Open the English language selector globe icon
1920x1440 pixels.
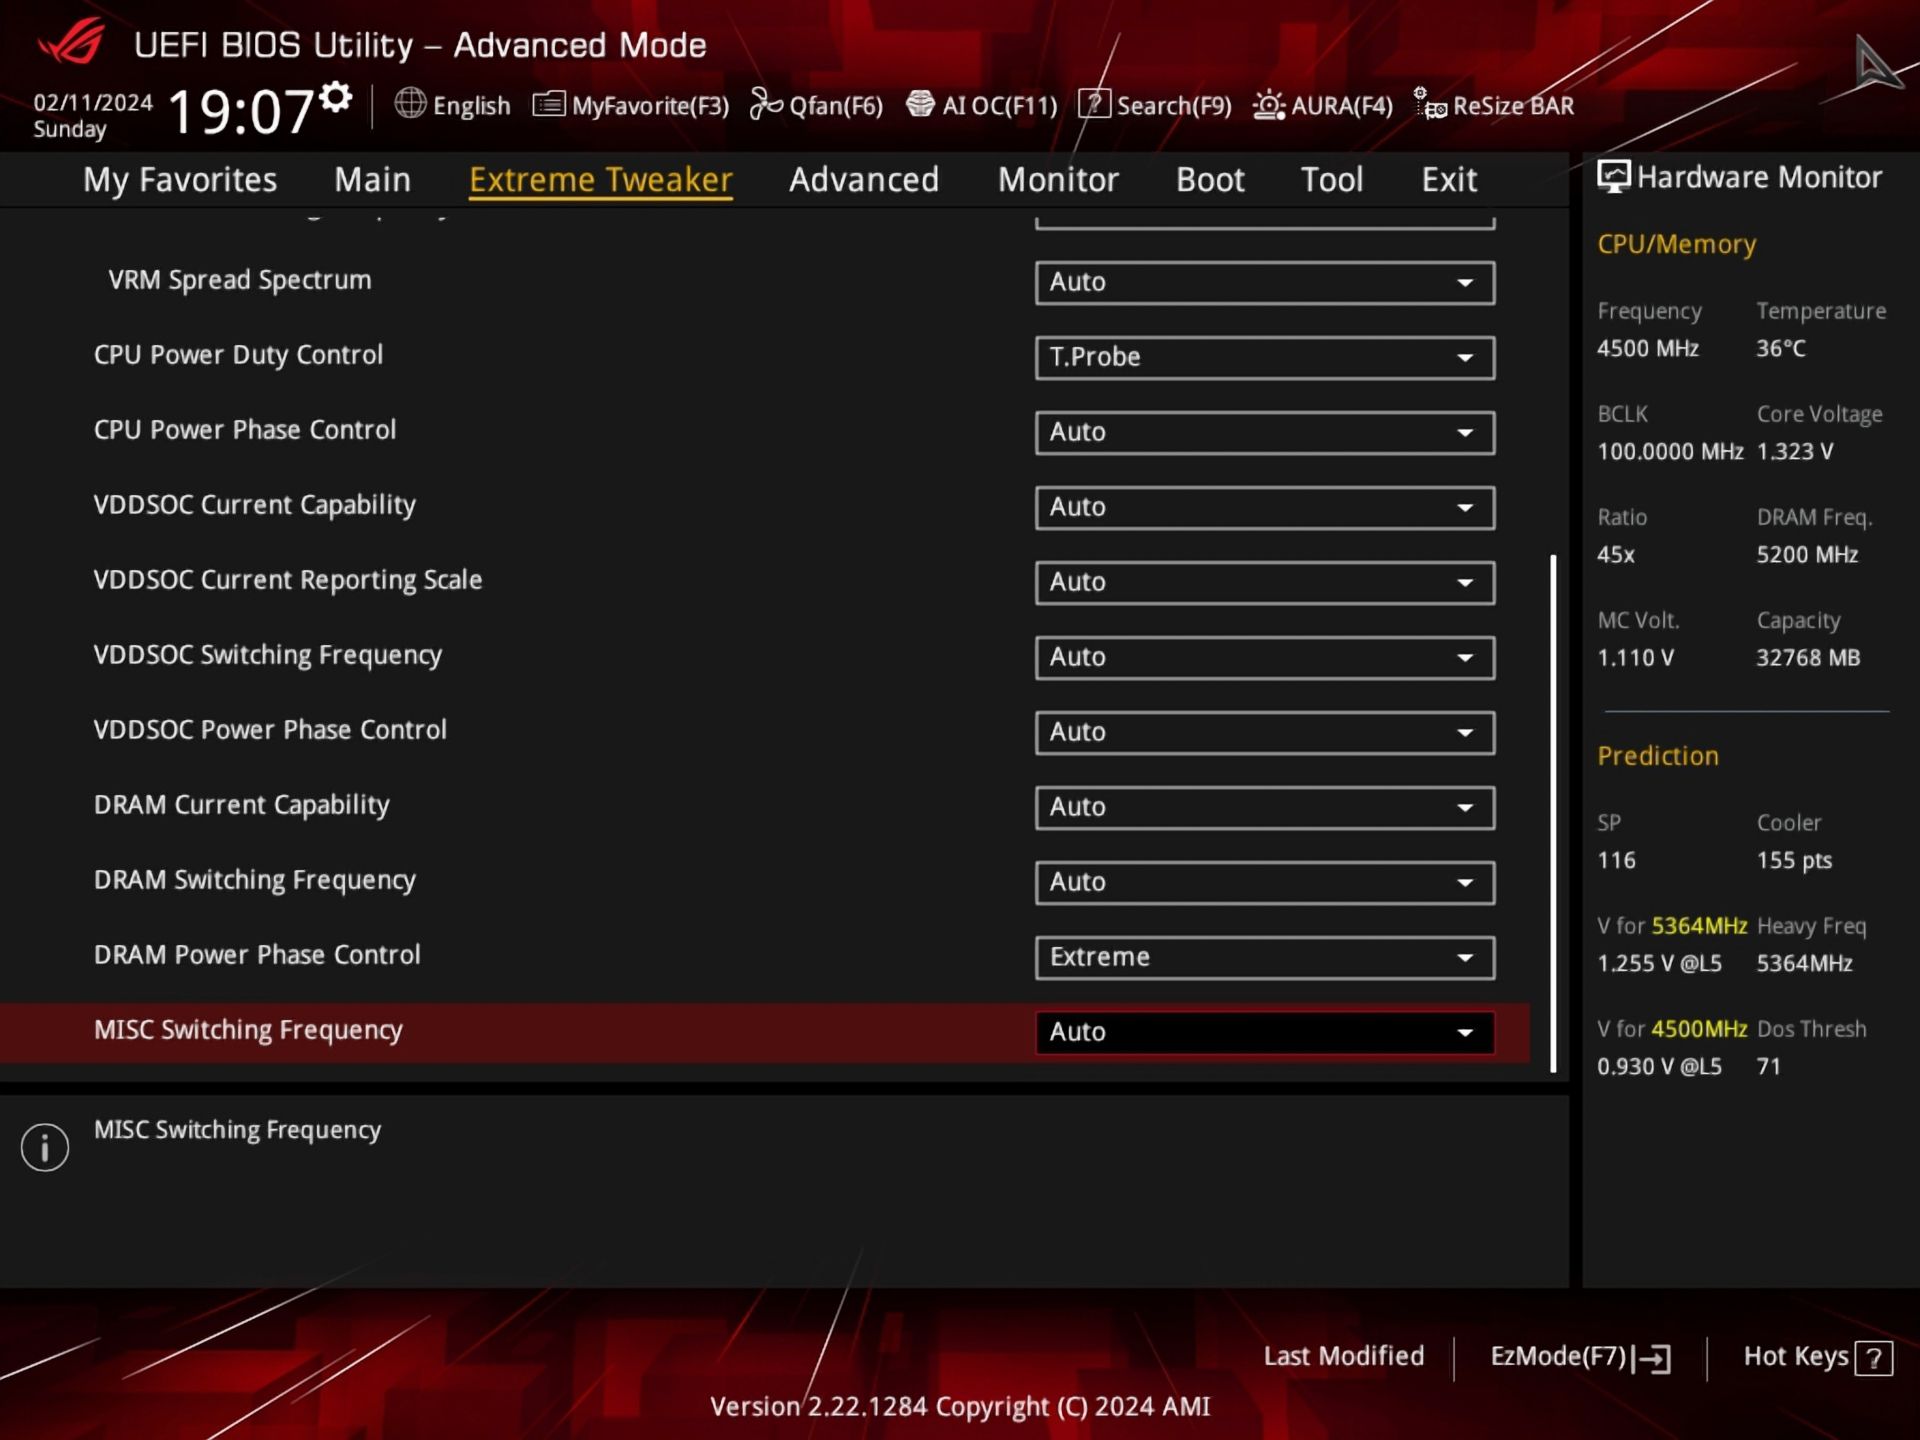tap(410, 105)
